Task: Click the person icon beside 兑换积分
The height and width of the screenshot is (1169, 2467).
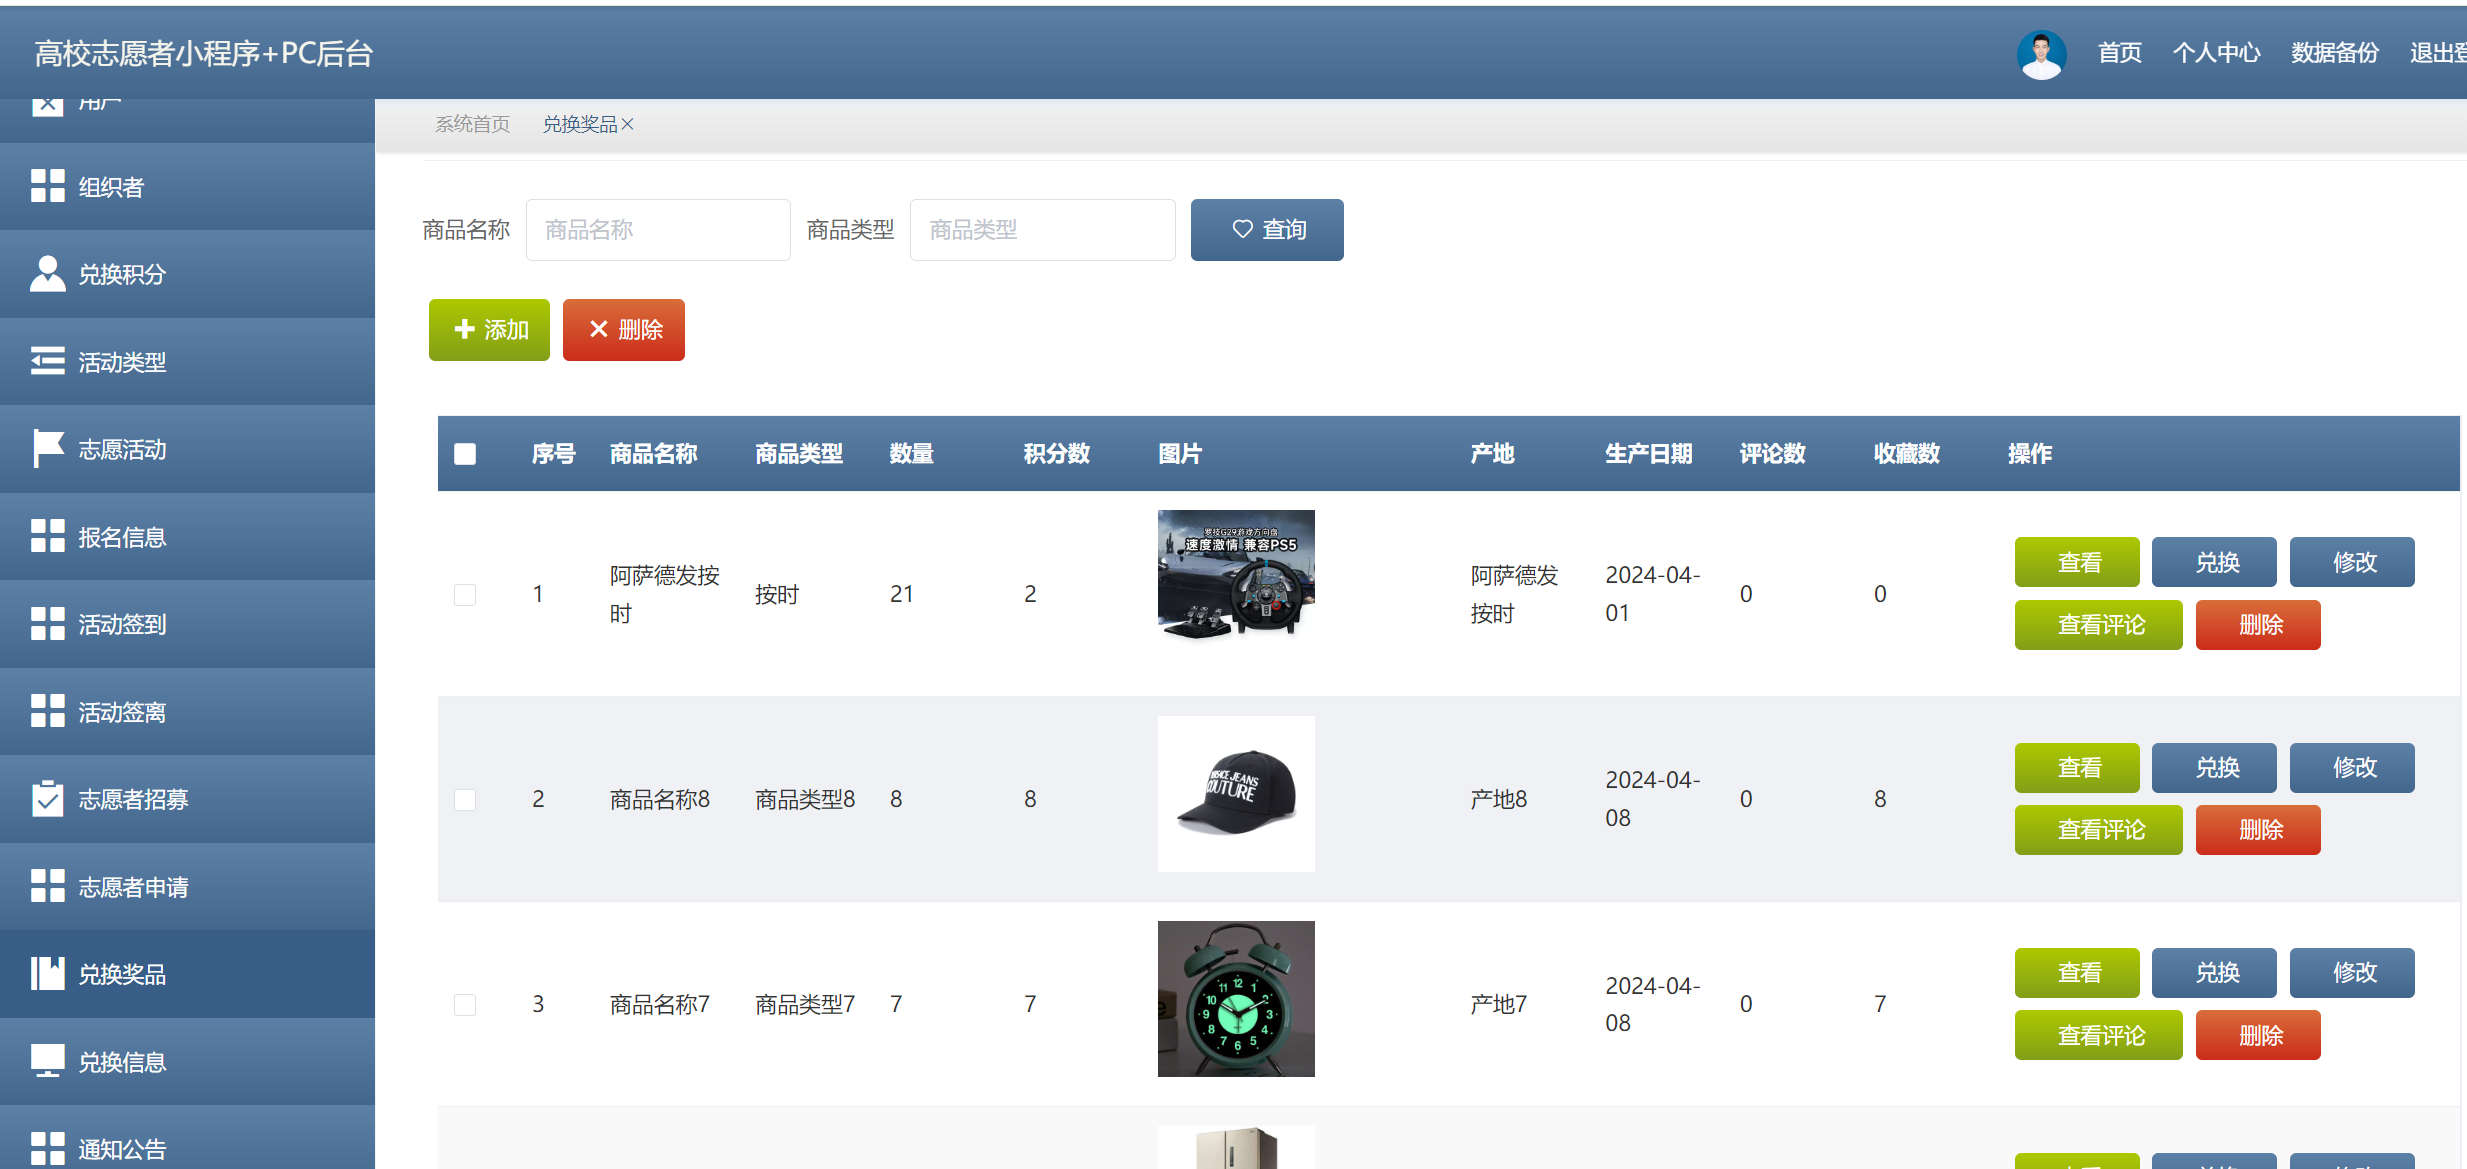Action: (x=47, y=273)
